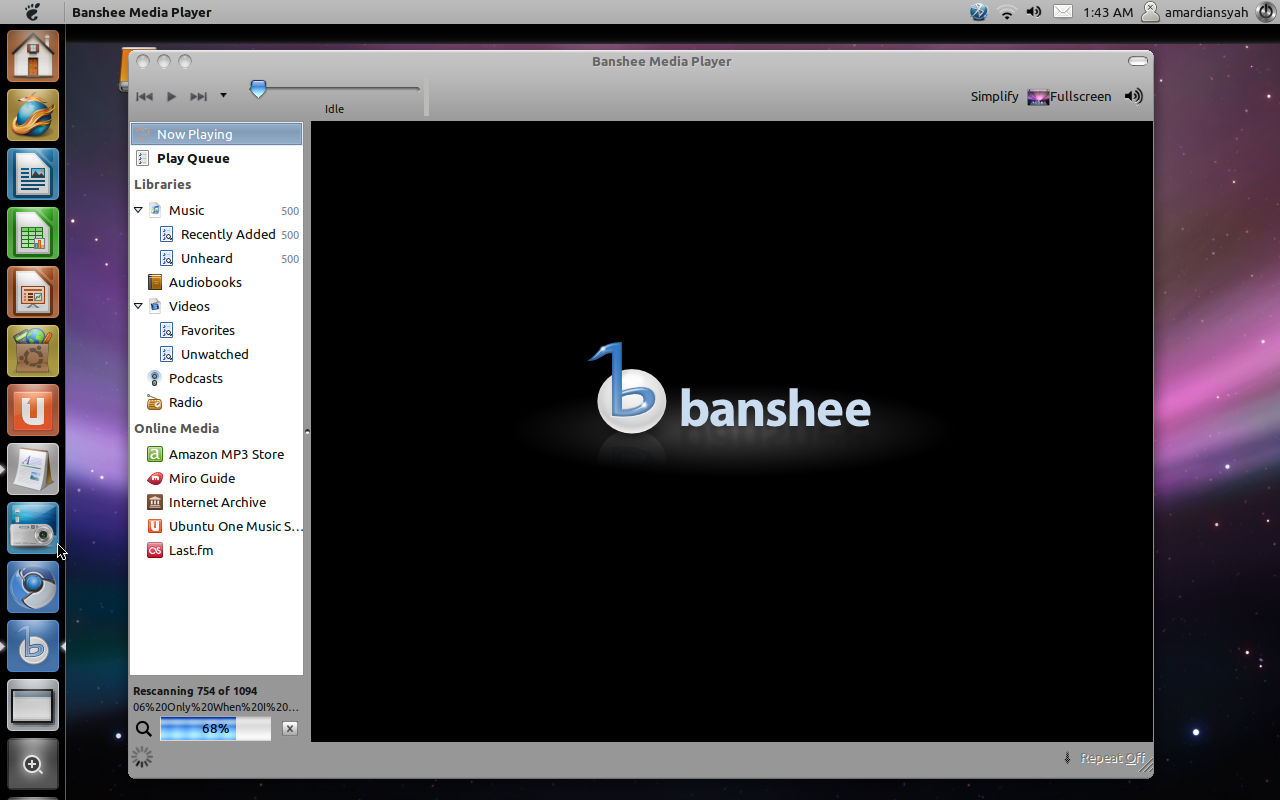Click the magnifier icon beside rescan progress
Viewport: 1280px width, 800px height.
click(x=144, y=729)
